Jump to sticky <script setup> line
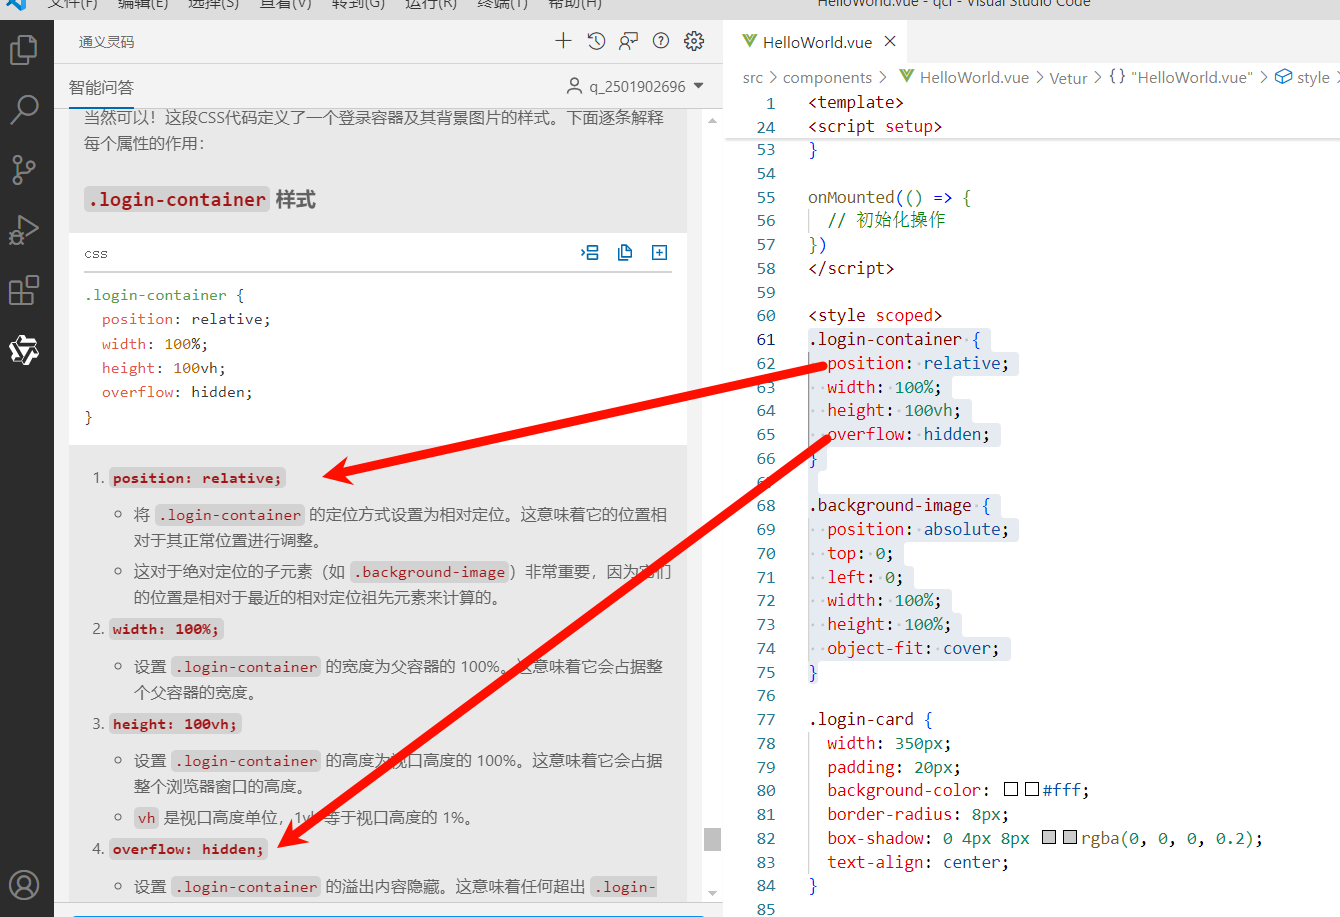The height and width of the screenshot is (917, 1340). (875, 126)
